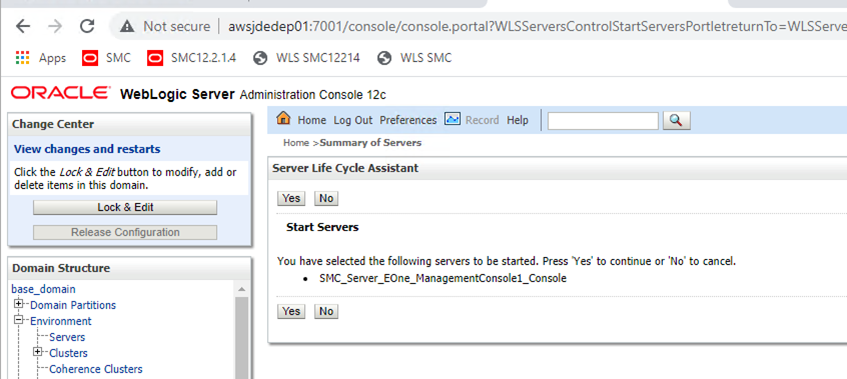Expand the Domain Partitions node
The image size is (847, 379).
(x=19, y=304)
